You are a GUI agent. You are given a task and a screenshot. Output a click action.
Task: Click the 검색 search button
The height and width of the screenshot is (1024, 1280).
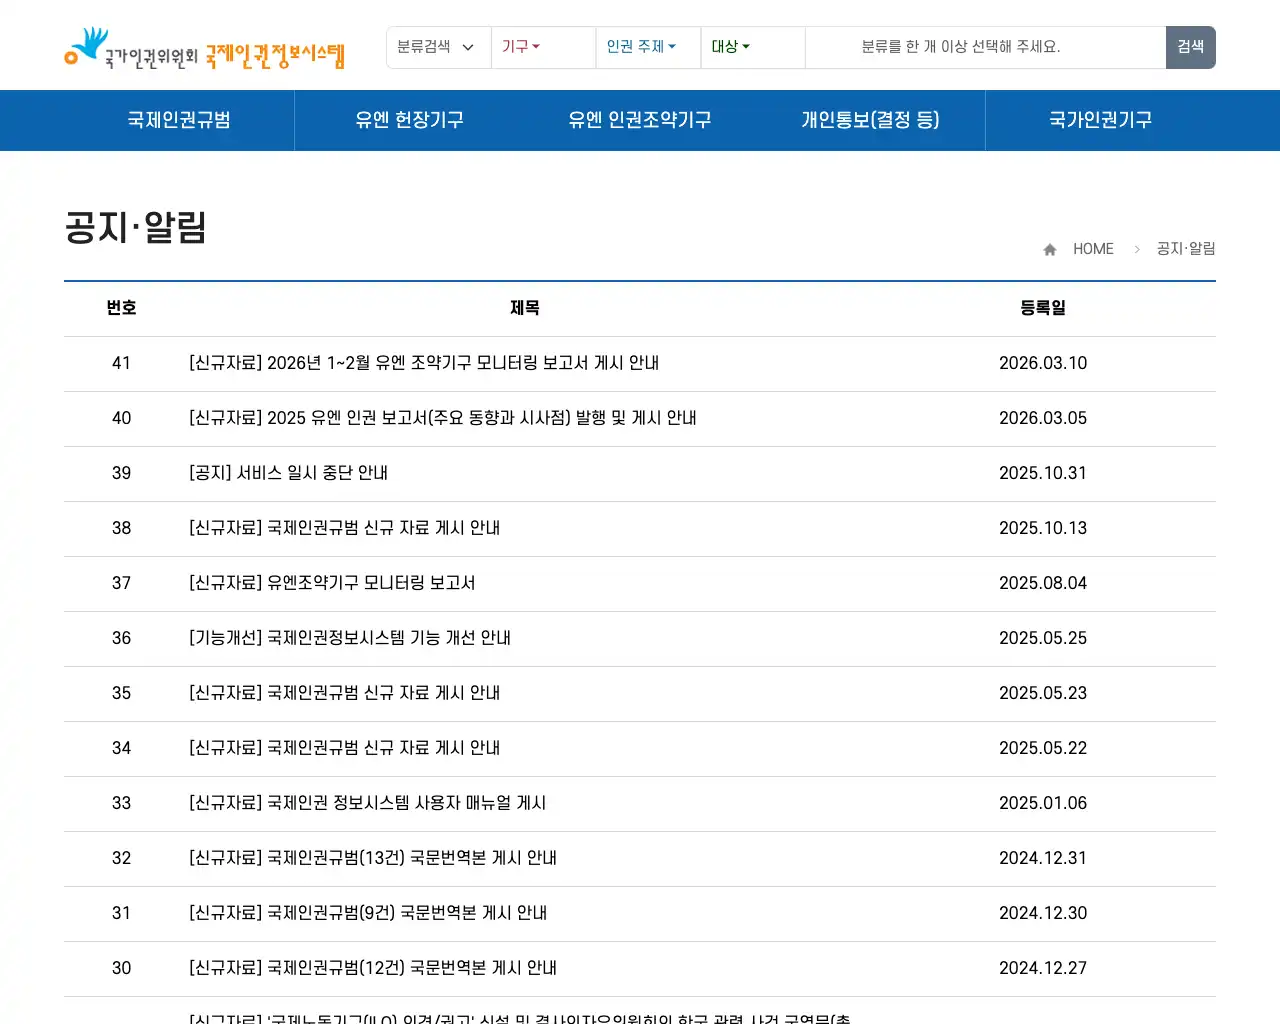[1190, 47]
